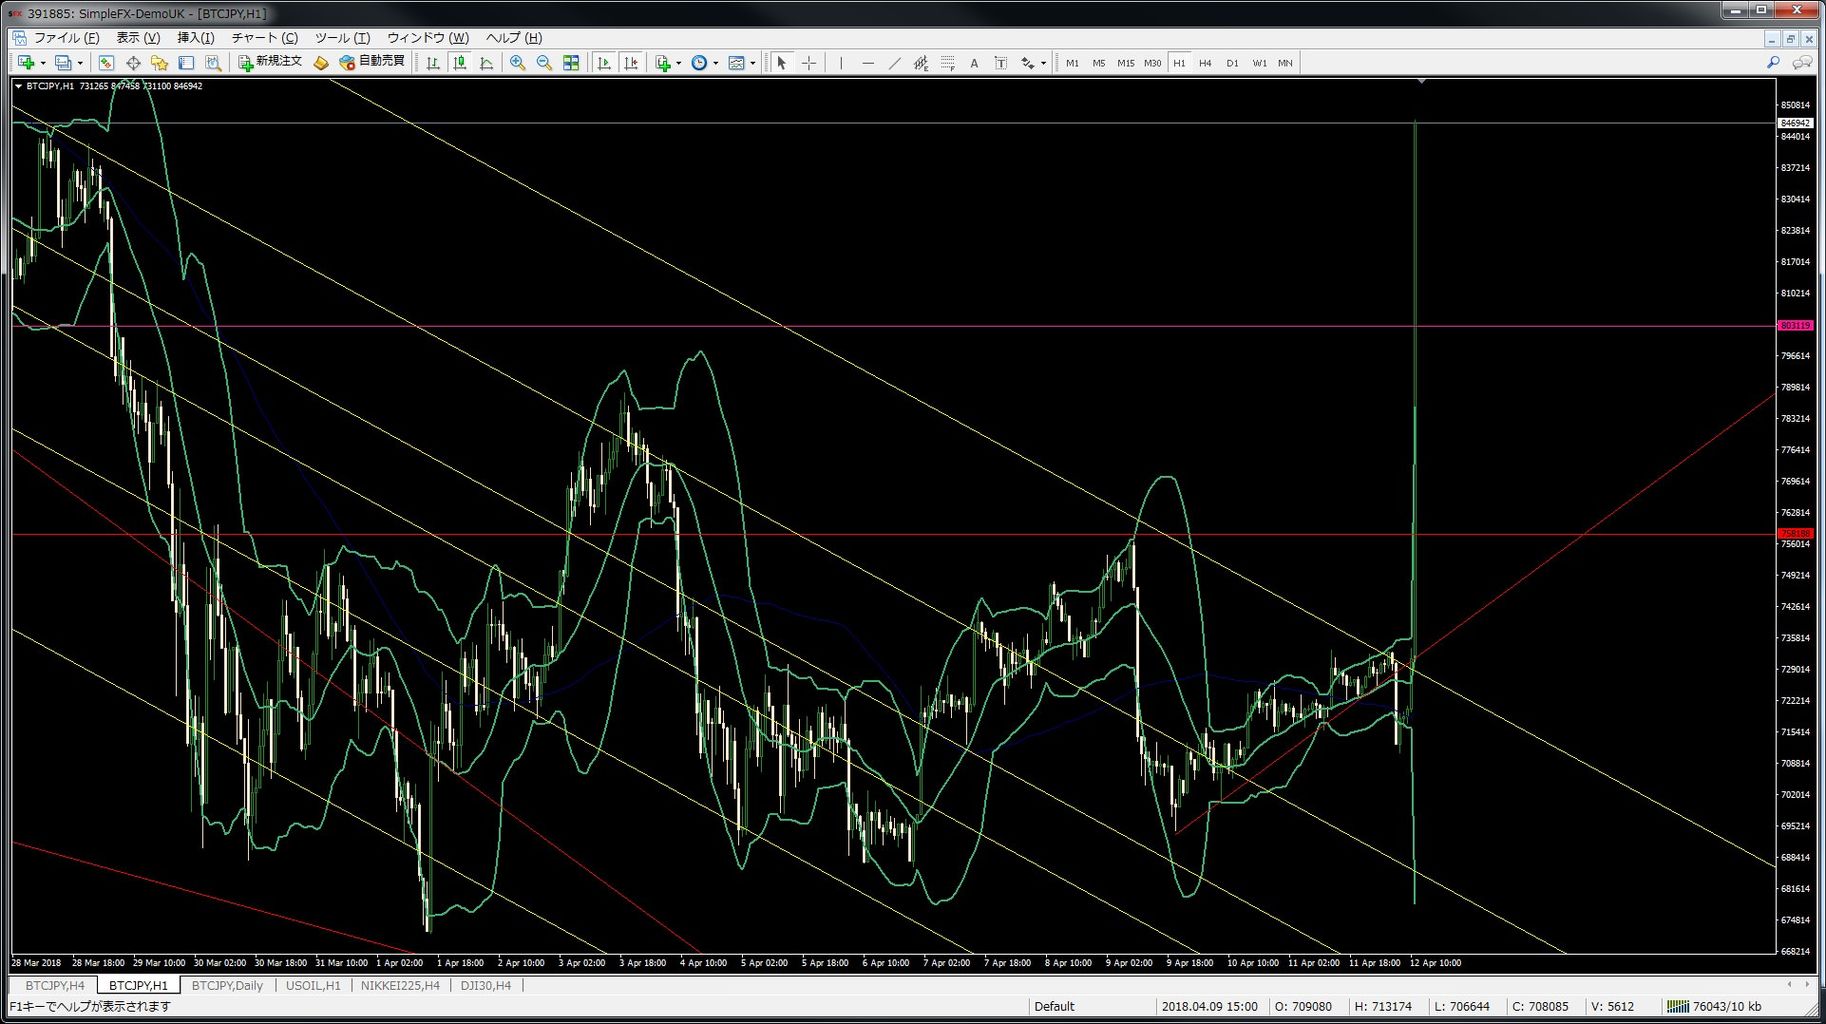Show the Market Watch window
The image size is (1826, 1024).
click(x=106, y=63)
